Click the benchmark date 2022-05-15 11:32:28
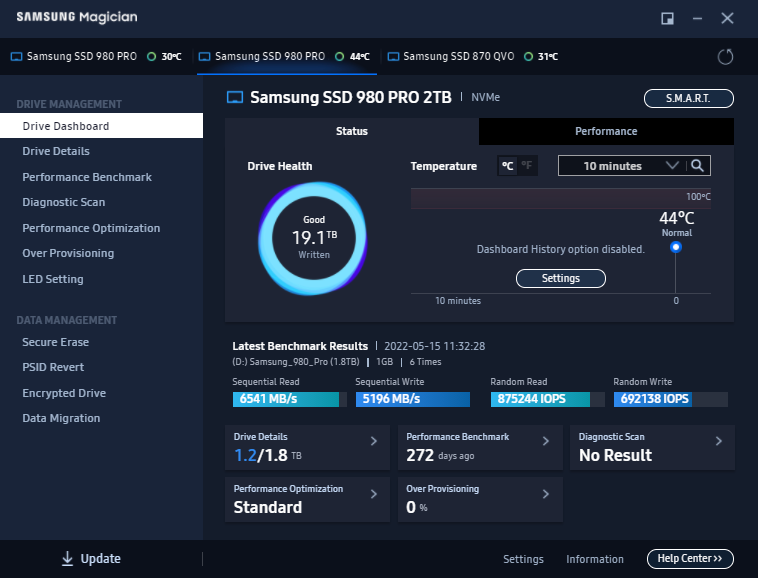The image size is (758, 578). point(435,346)
